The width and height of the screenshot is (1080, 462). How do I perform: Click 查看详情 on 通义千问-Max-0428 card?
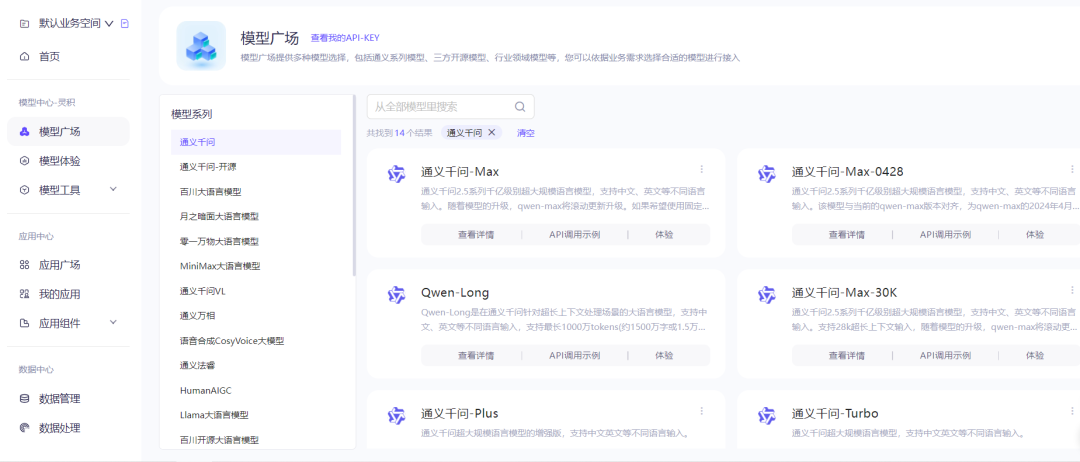click(x=847, y=235)
